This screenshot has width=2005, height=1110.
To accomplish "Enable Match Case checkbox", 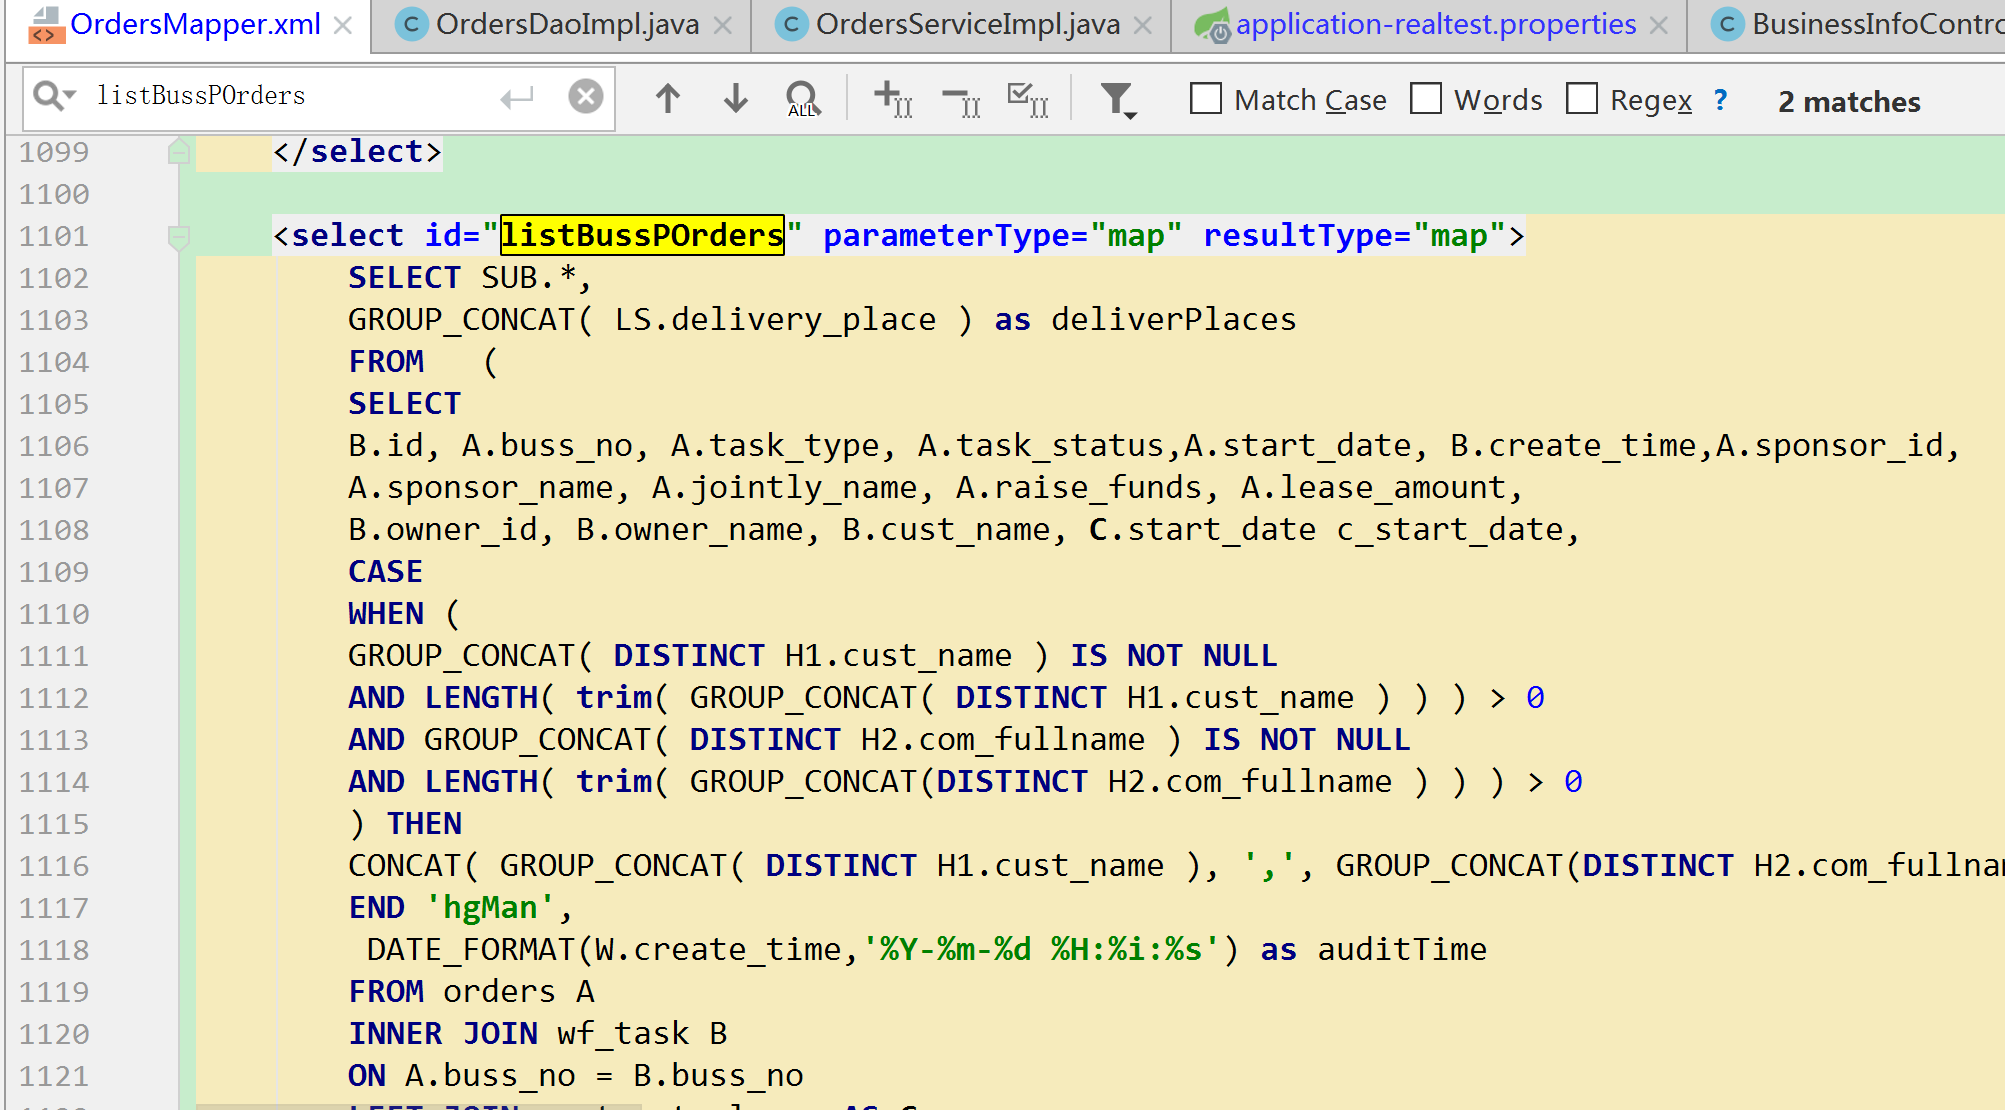I will tap(1206, 99).
